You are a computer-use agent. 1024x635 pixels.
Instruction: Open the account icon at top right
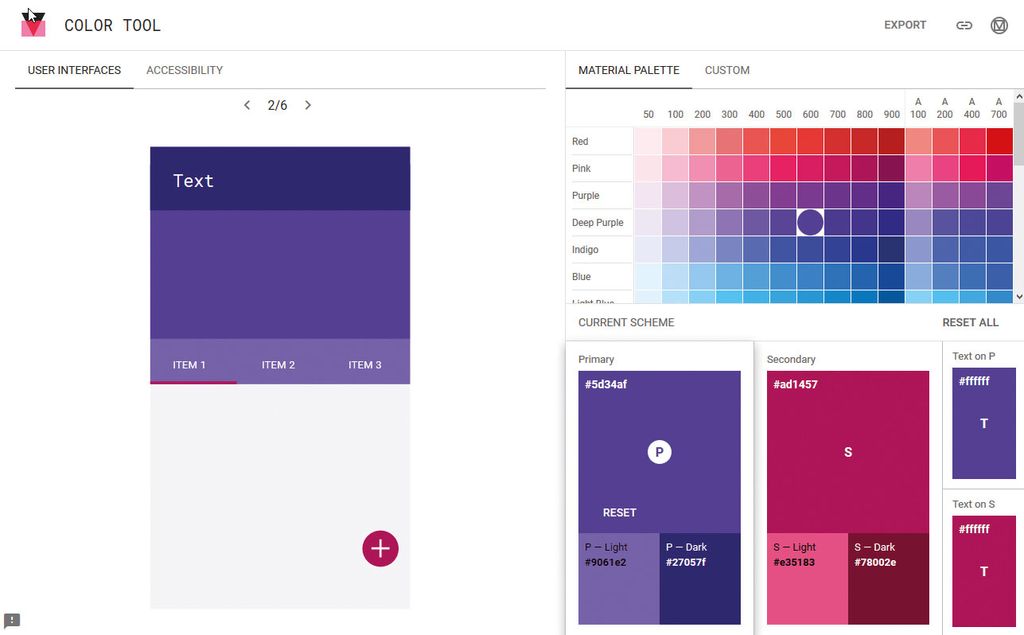pos(999,25)
